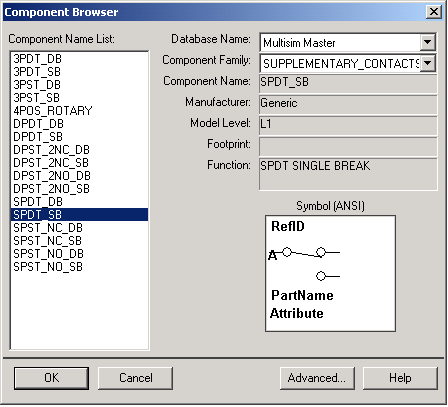Click highlighted SPDT_SB list item
This screenshot has width=448, height=407.
[x=80, y=215]
